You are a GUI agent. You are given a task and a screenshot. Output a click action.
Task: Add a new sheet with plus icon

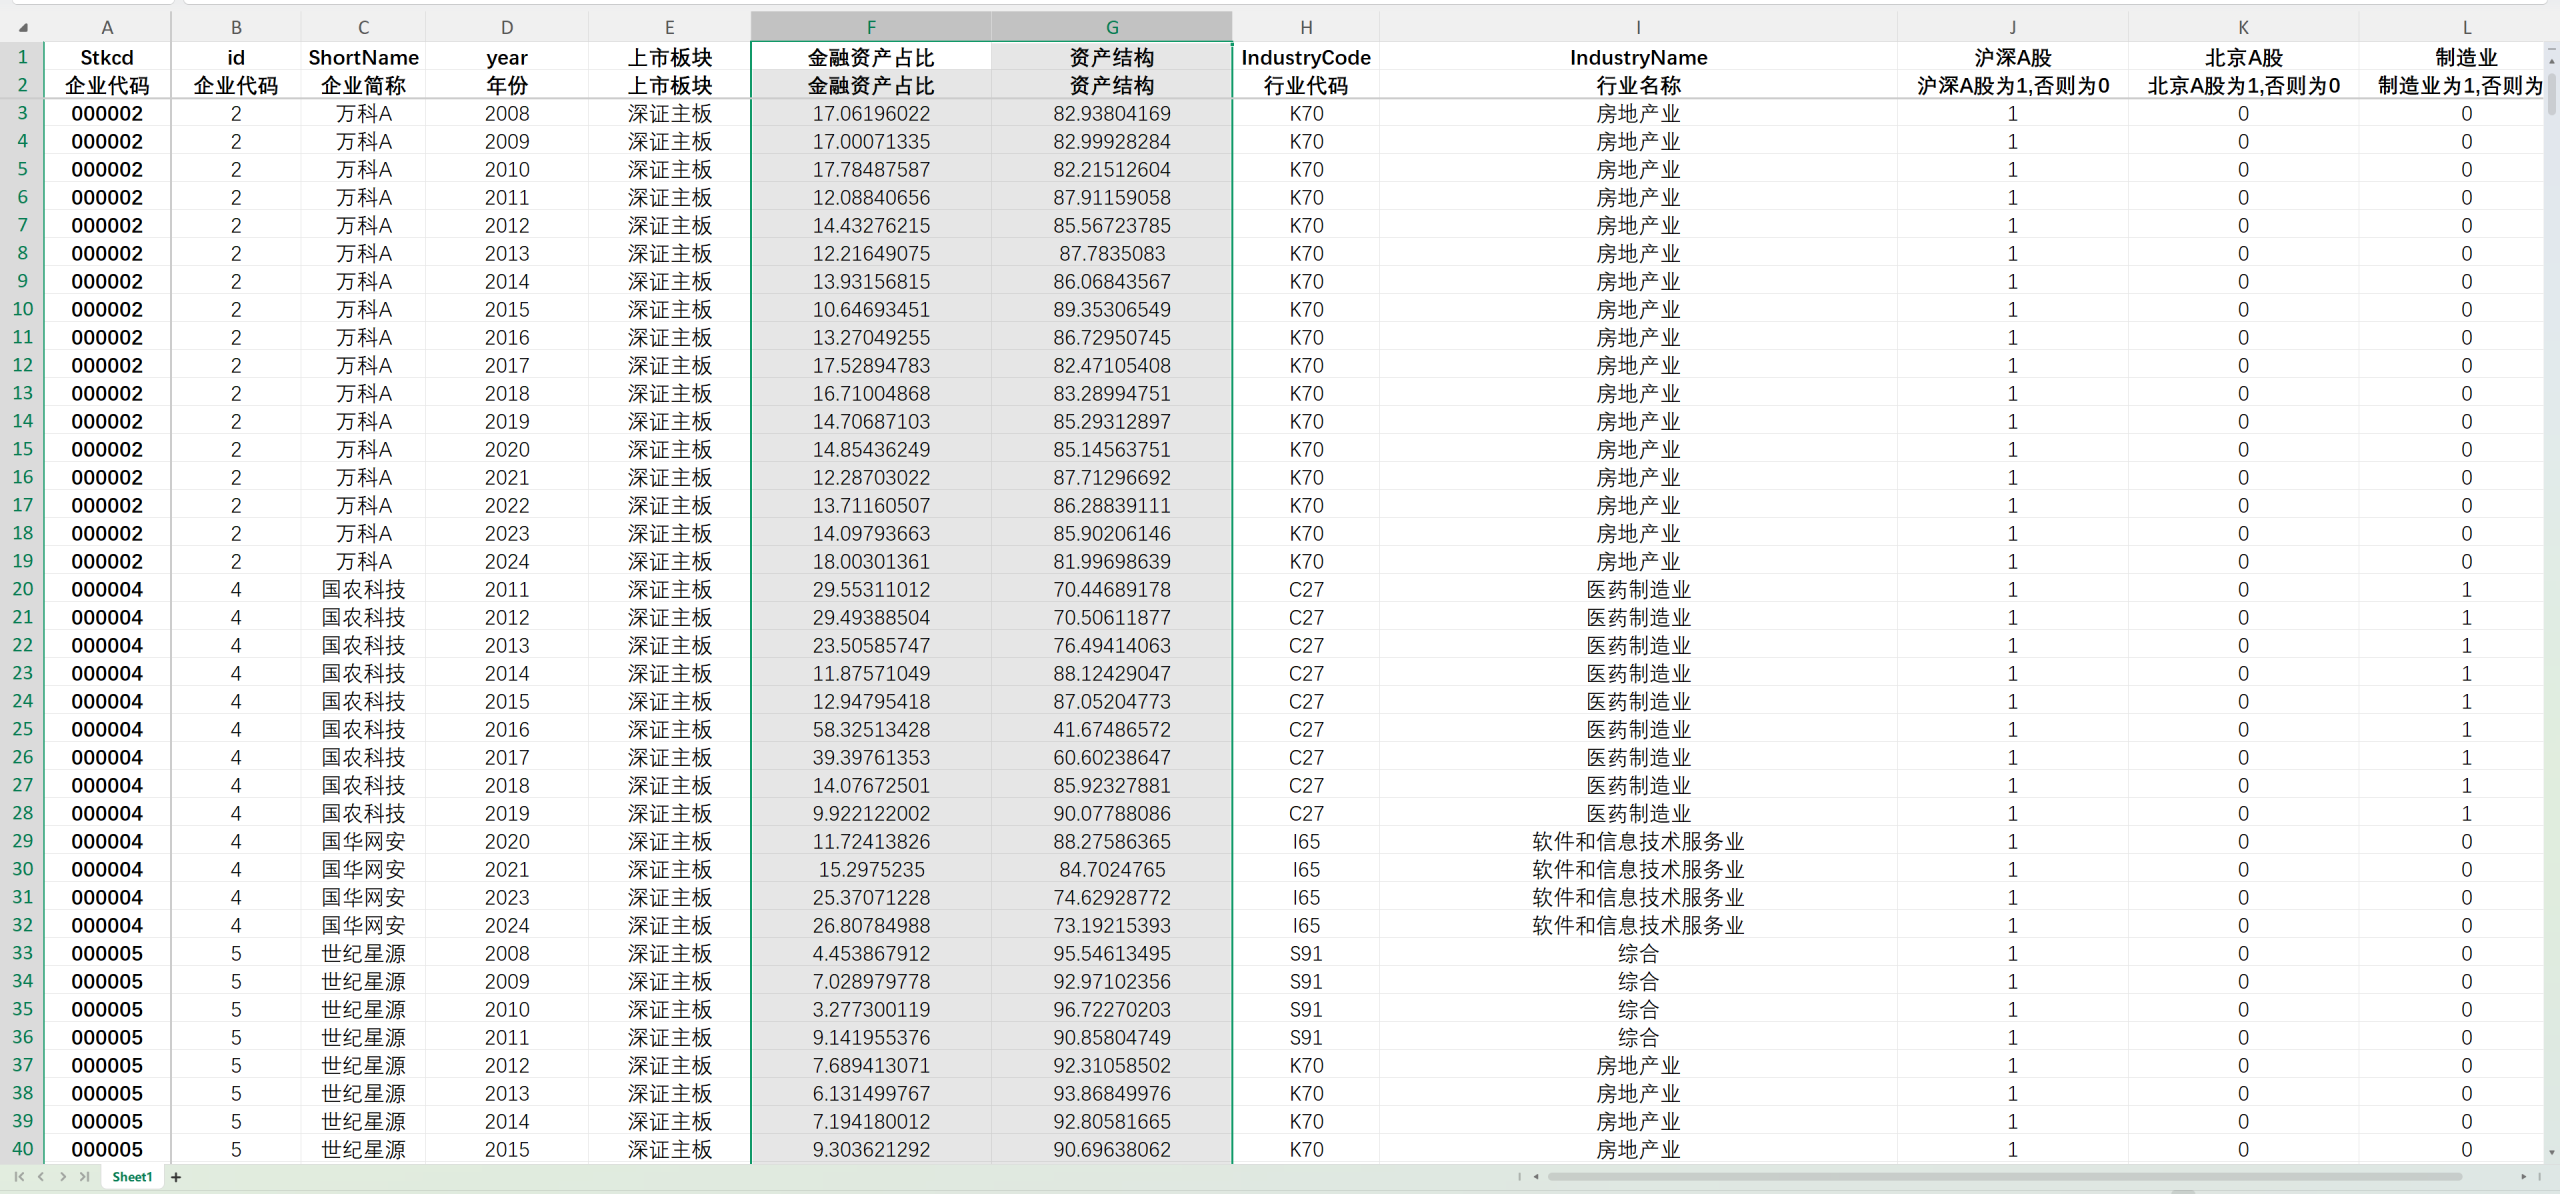176,1177
